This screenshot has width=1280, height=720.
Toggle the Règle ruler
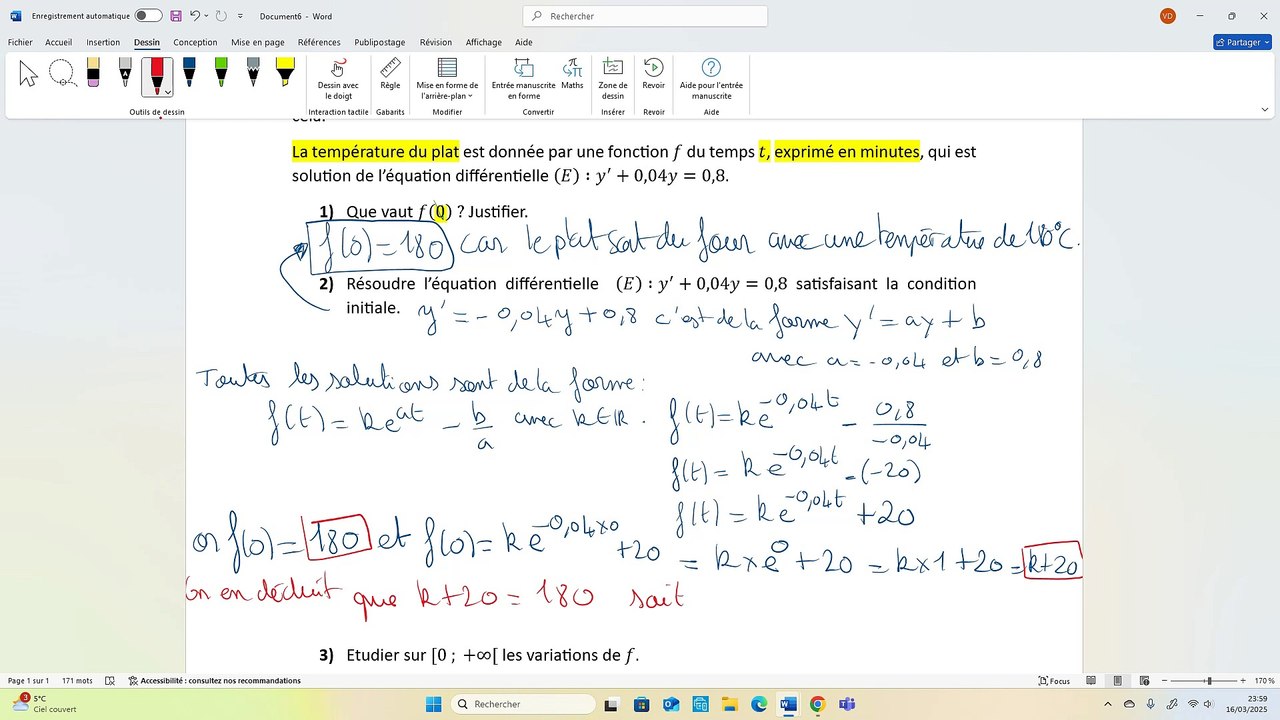tap(390, 74)
